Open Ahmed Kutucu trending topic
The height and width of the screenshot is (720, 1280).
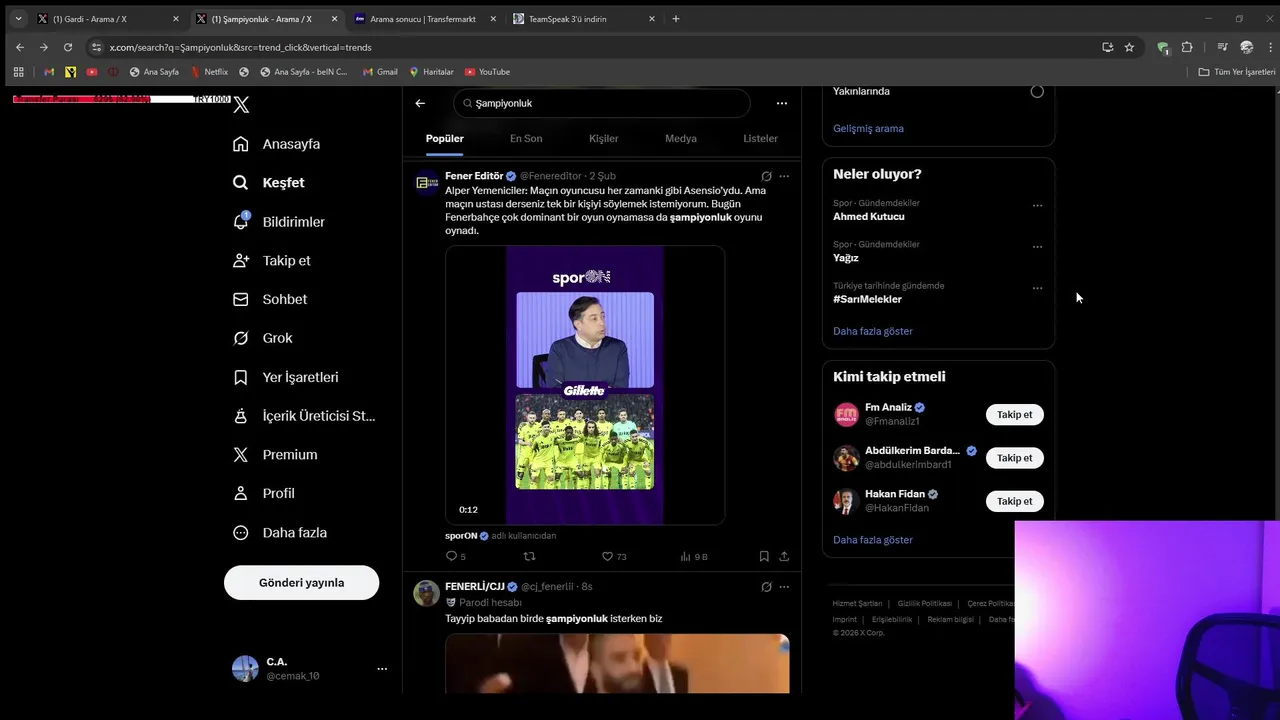[x=869, y=217]
